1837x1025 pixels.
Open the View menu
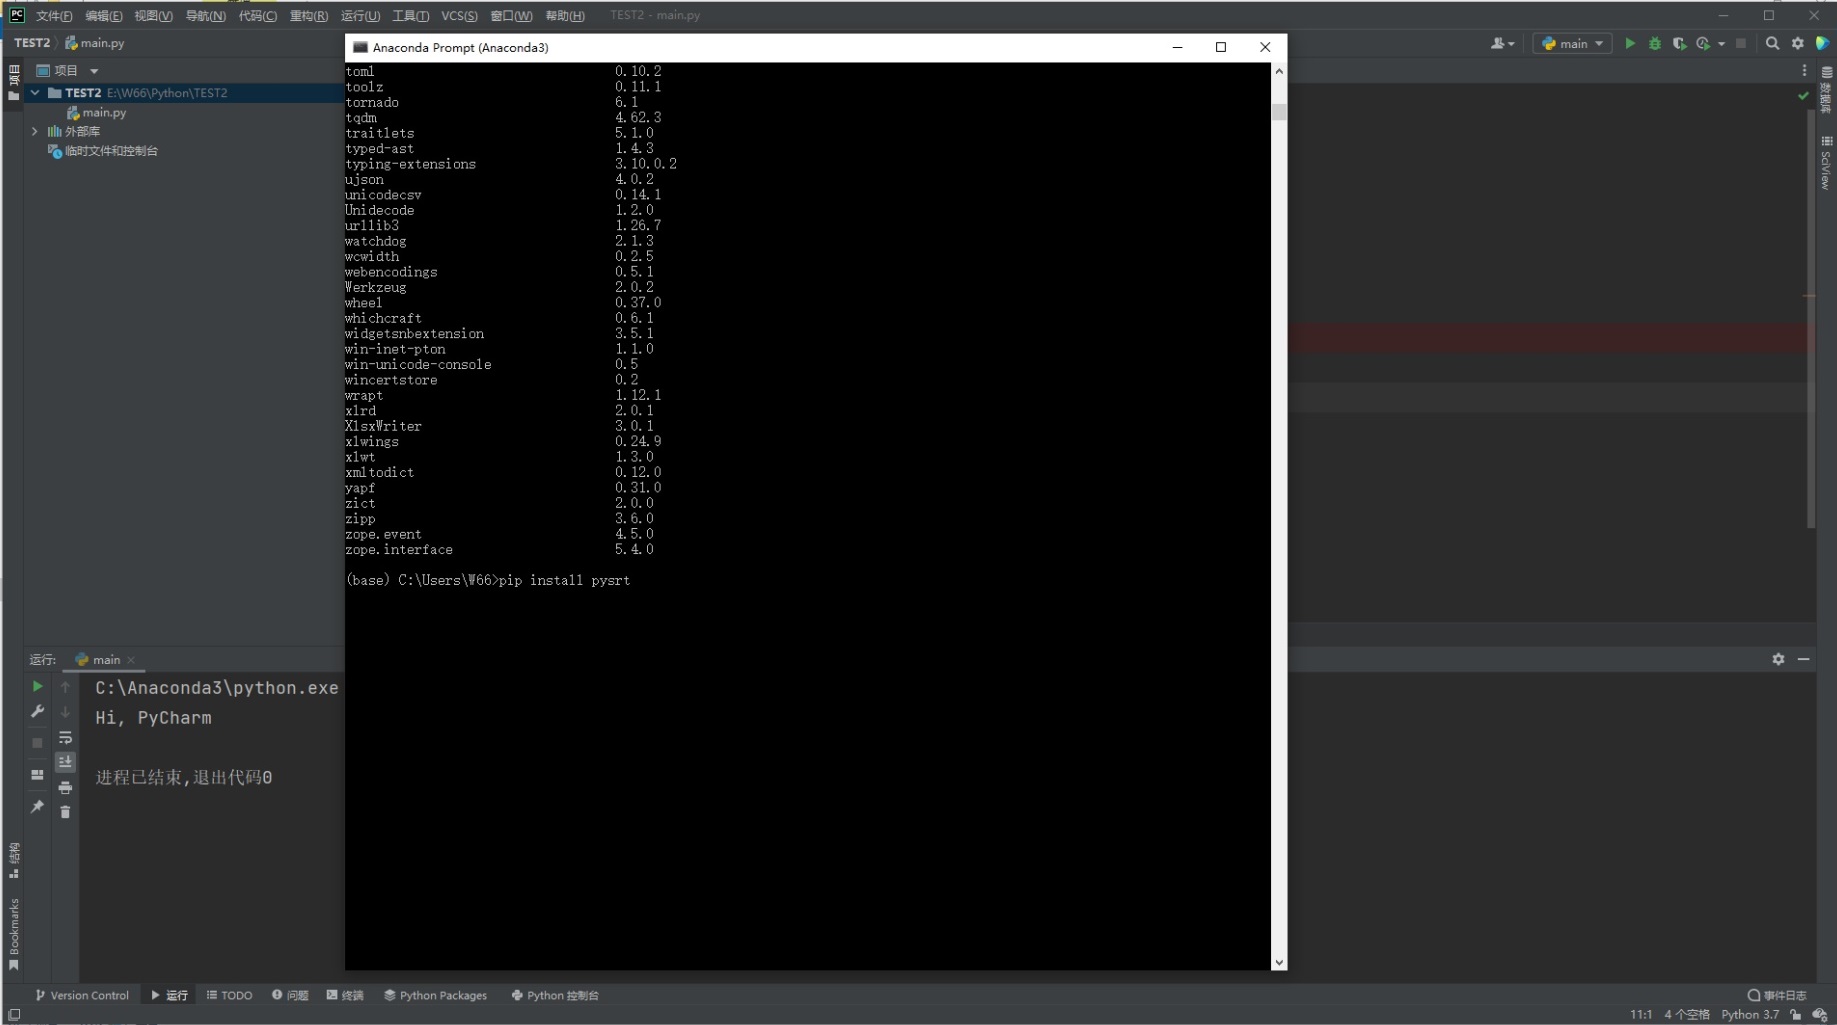[153, 15]
